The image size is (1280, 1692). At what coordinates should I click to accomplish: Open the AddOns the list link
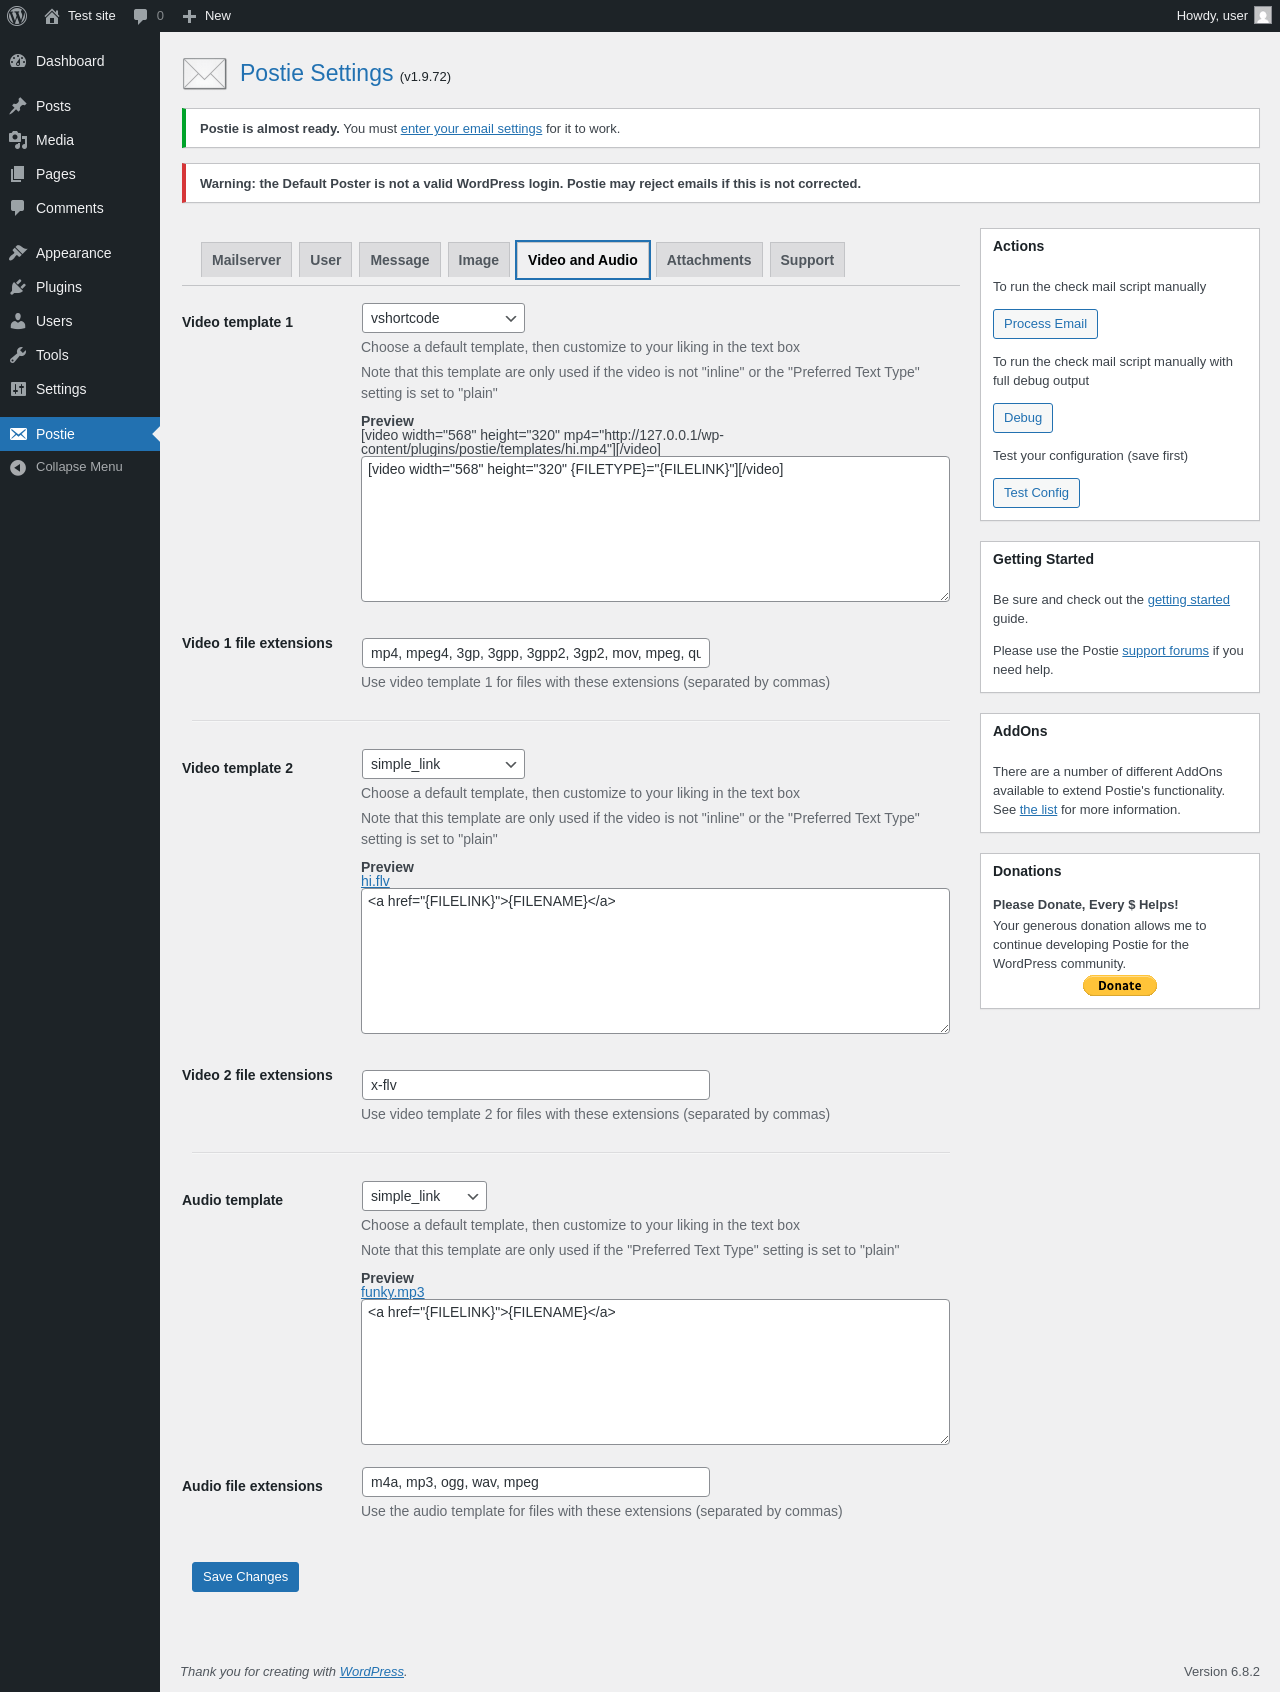coord(1038,810)
